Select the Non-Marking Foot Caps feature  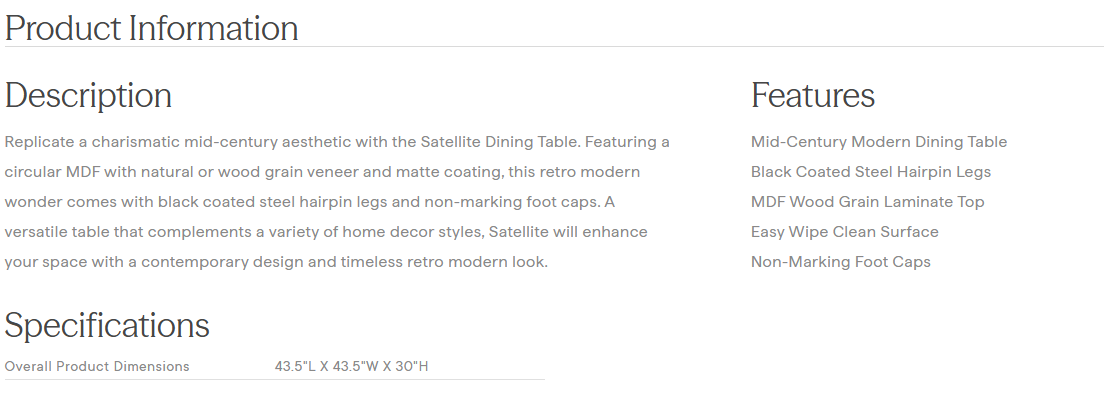pyautogui.click(x=840, y=262)
